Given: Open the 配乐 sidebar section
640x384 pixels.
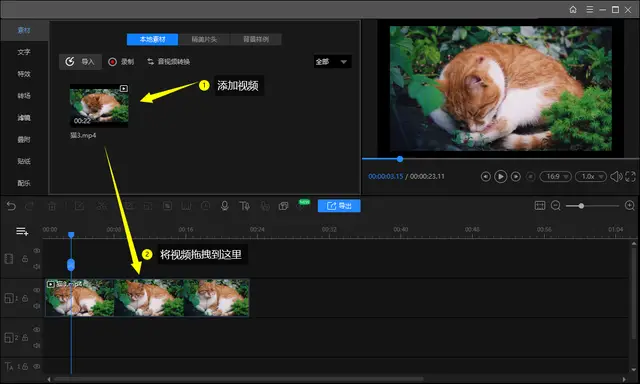Looking at the screenshot, I should (x=24, y=183).
